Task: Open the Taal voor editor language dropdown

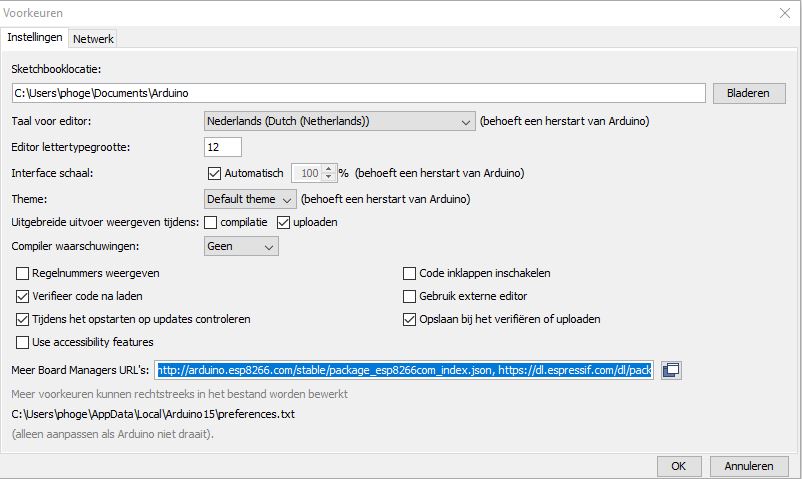Action: (x=340, y=121)
